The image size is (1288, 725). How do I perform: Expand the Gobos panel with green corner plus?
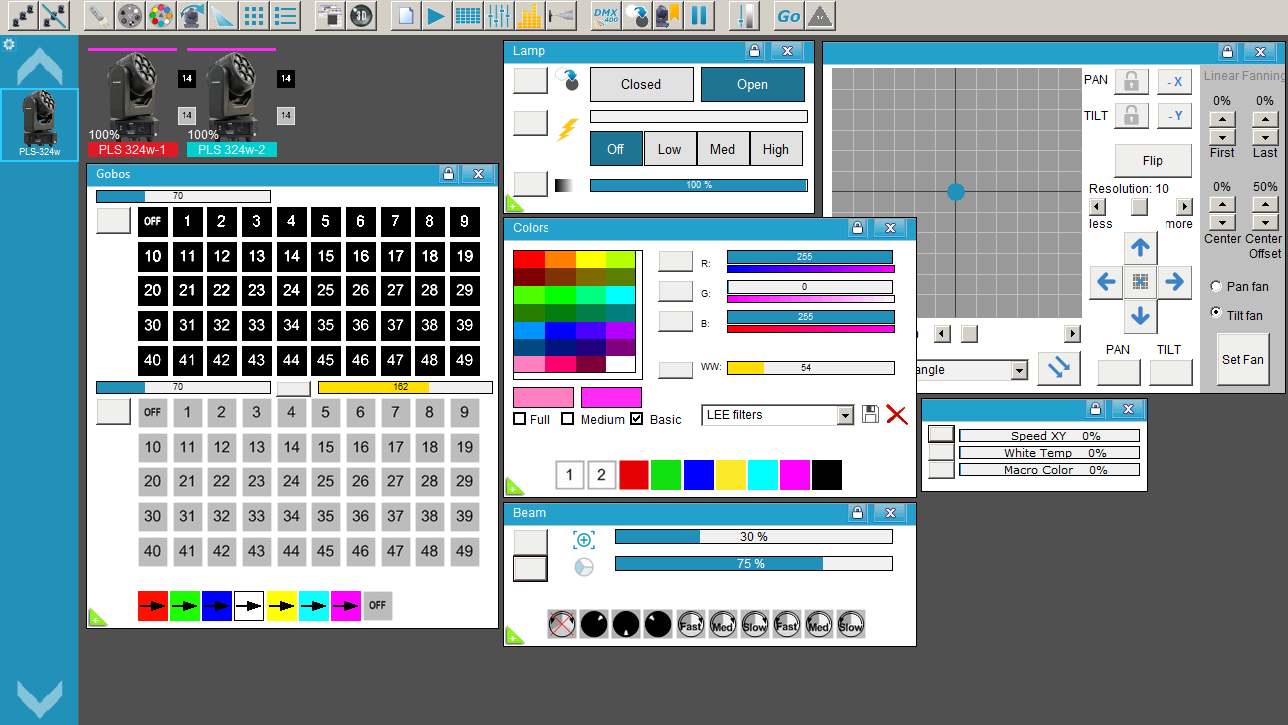tap(97, 618)
